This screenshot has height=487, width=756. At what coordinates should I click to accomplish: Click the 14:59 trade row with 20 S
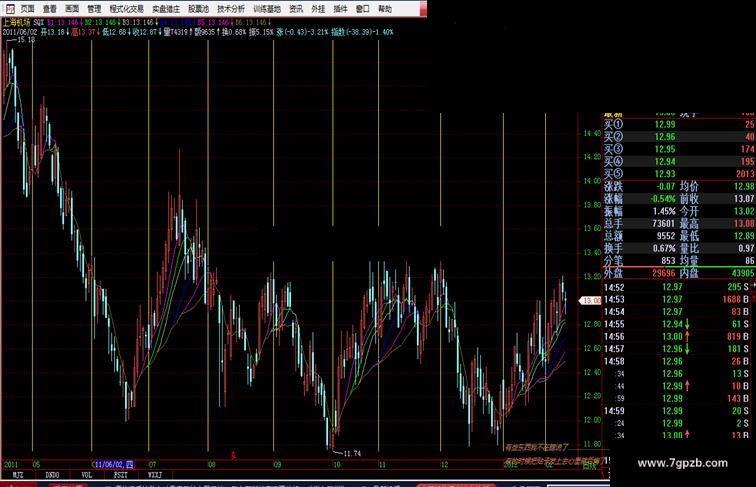pos(679,411)
